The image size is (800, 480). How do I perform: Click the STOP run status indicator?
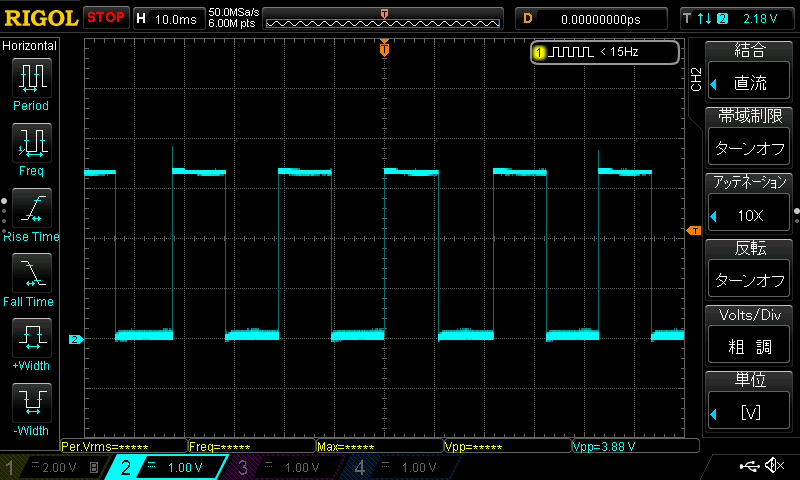[x=106, y=18]
